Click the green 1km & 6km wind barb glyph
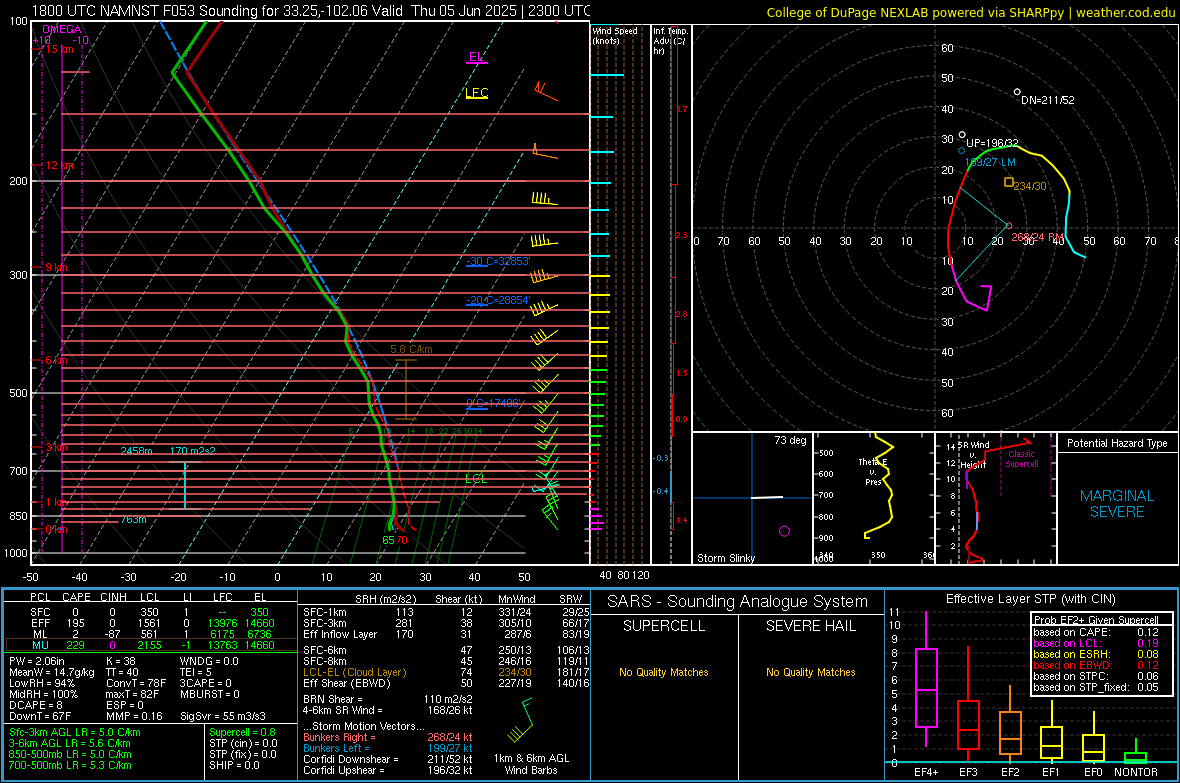Image resolution: width=1180 pixels, height=783 pixels. click(x=522, y=721)
